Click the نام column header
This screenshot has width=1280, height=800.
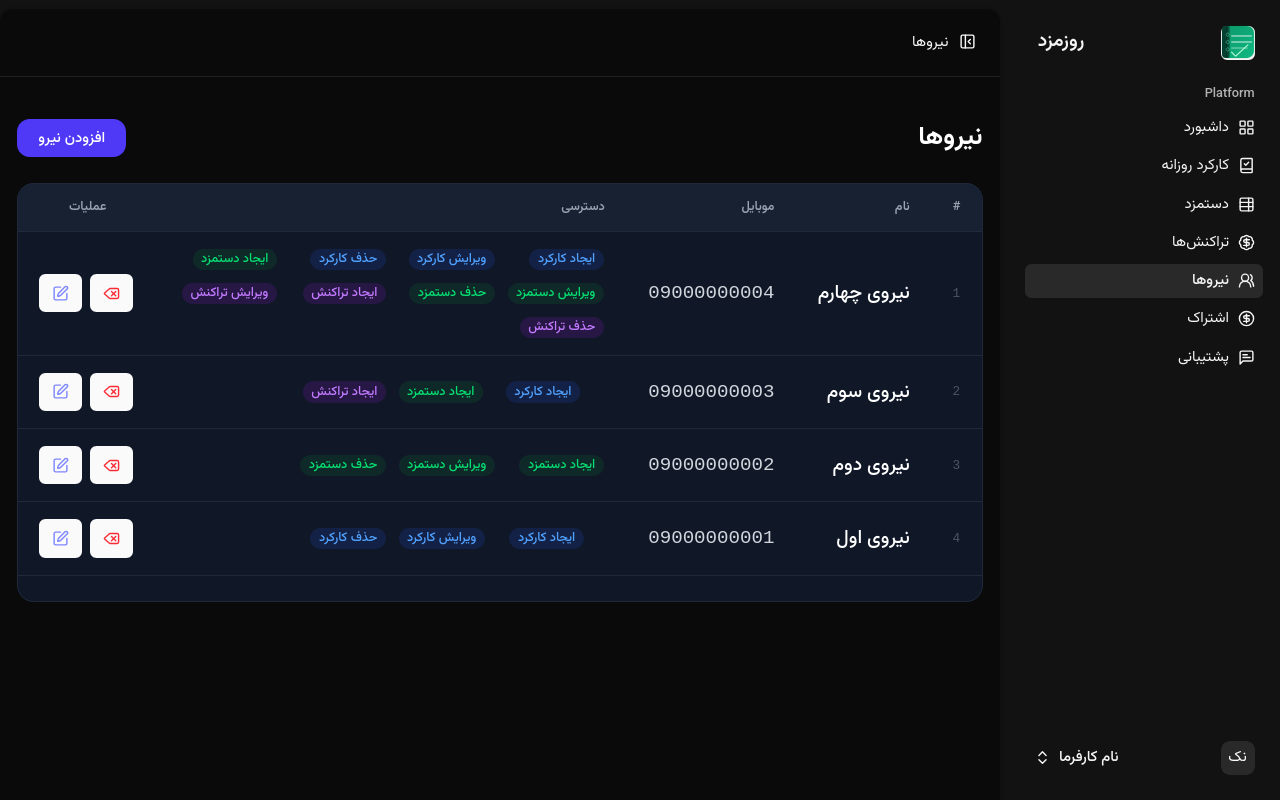(x=902, y=206)
